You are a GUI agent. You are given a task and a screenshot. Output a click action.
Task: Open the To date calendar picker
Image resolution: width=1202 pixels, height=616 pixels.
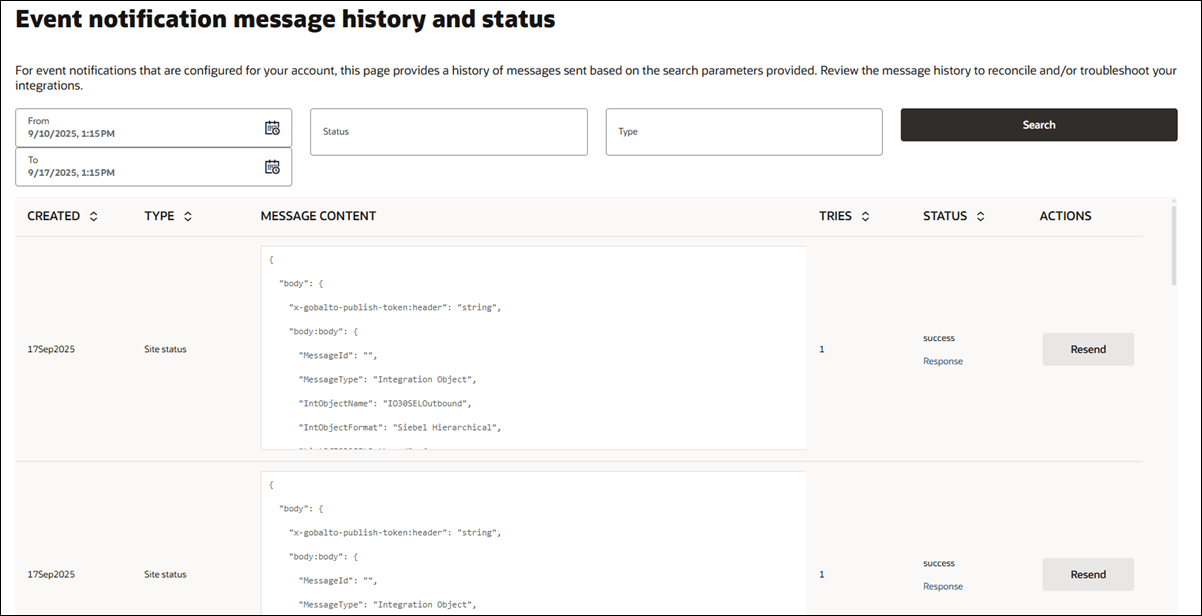click(x=273, y=166)
